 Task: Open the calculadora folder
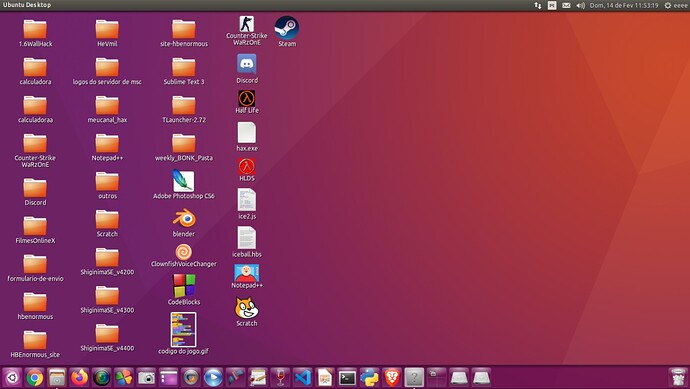(35, 67)
